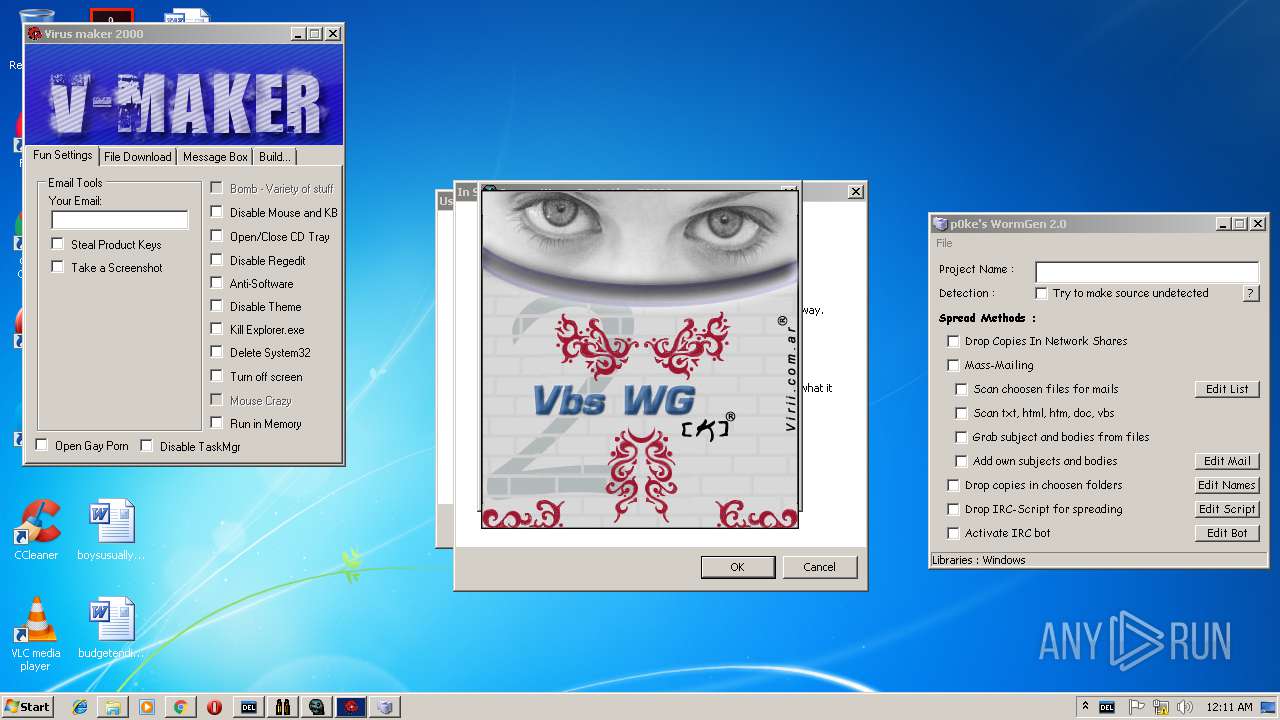Switch to the File Download tab
Screen dimensions: 1280x720
click(138, 156)
